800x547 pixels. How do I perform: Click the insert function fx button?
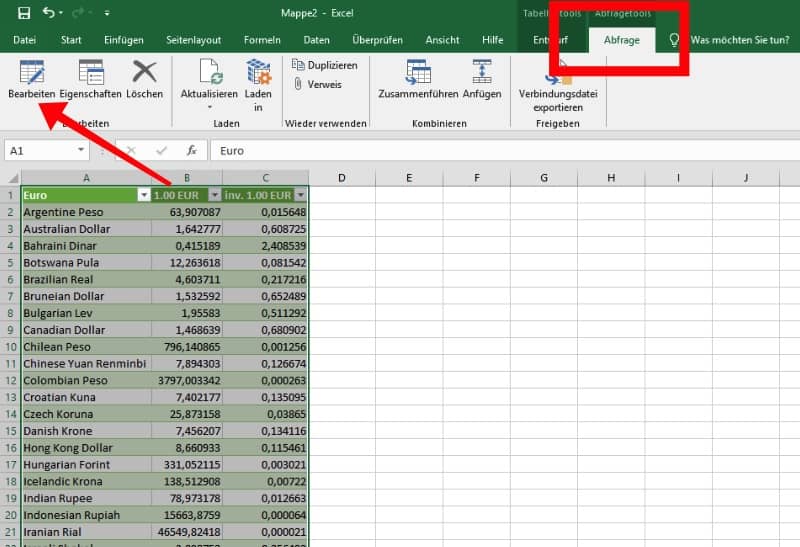tap(191, 151)
